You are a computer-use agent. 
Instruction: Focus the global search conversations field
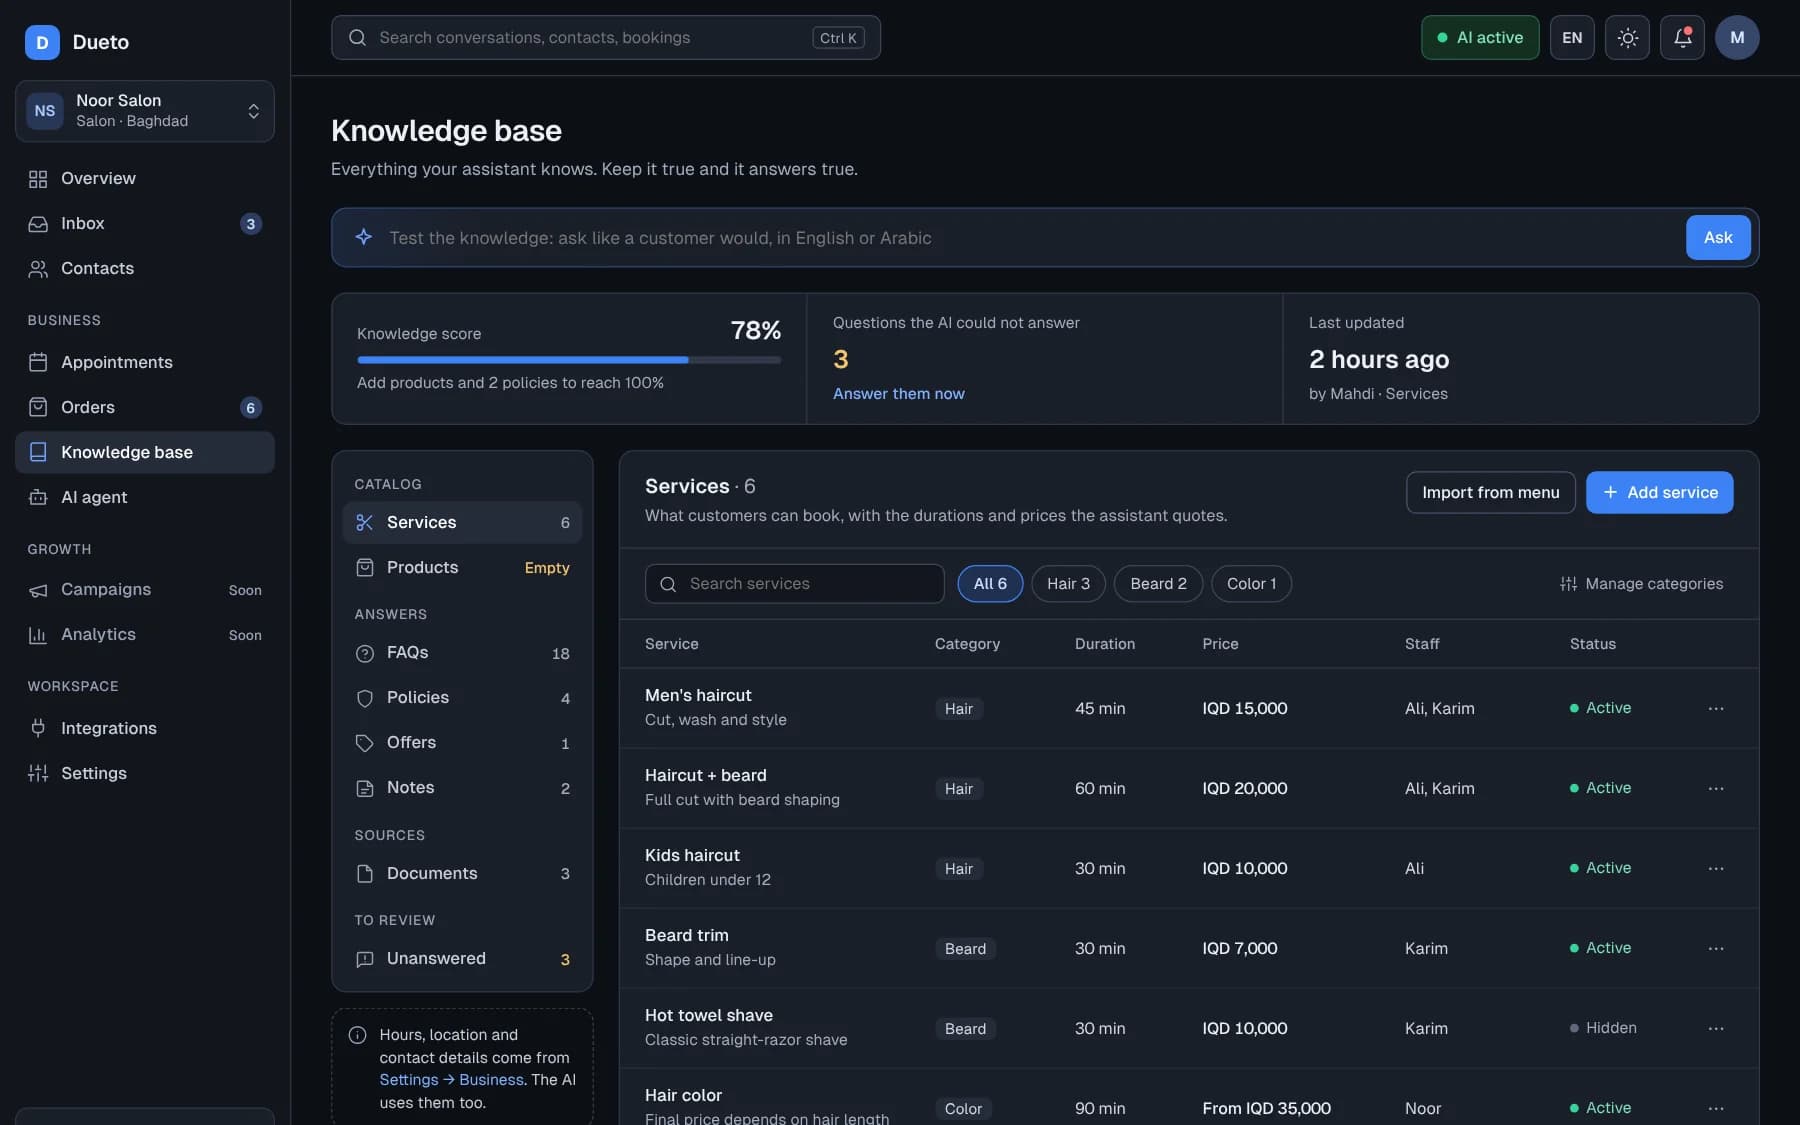[606, 38]
